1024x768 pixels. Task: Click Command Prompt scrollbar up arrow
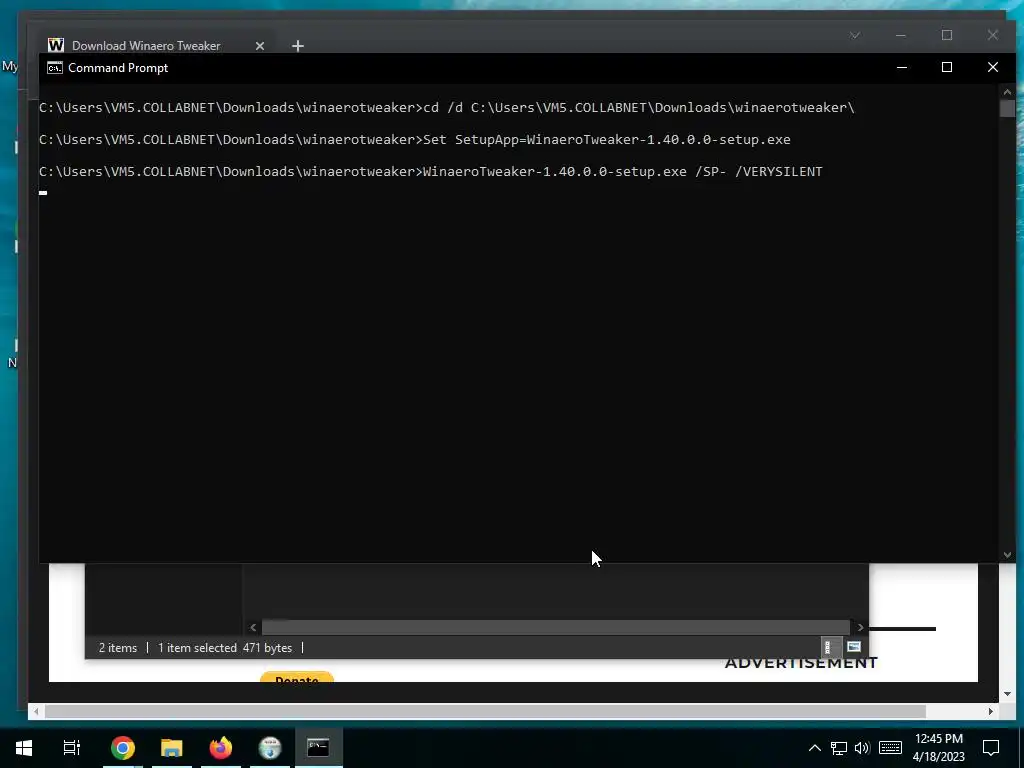point(1007,92)
